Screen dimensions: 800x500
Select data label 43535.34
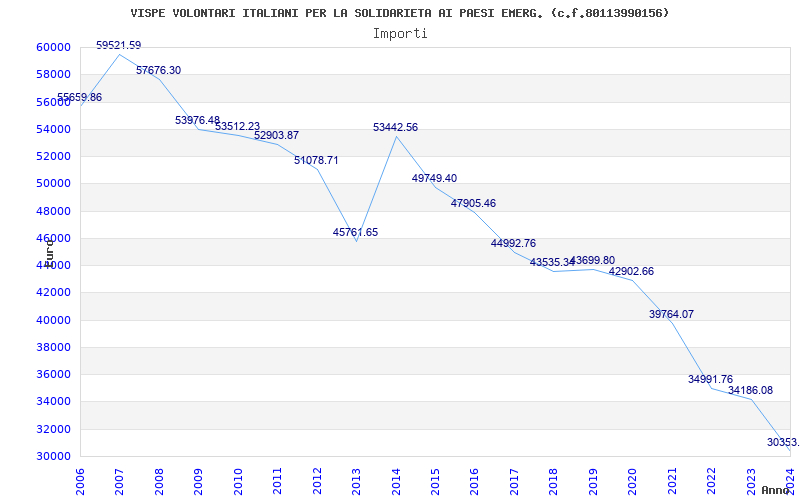552,263
